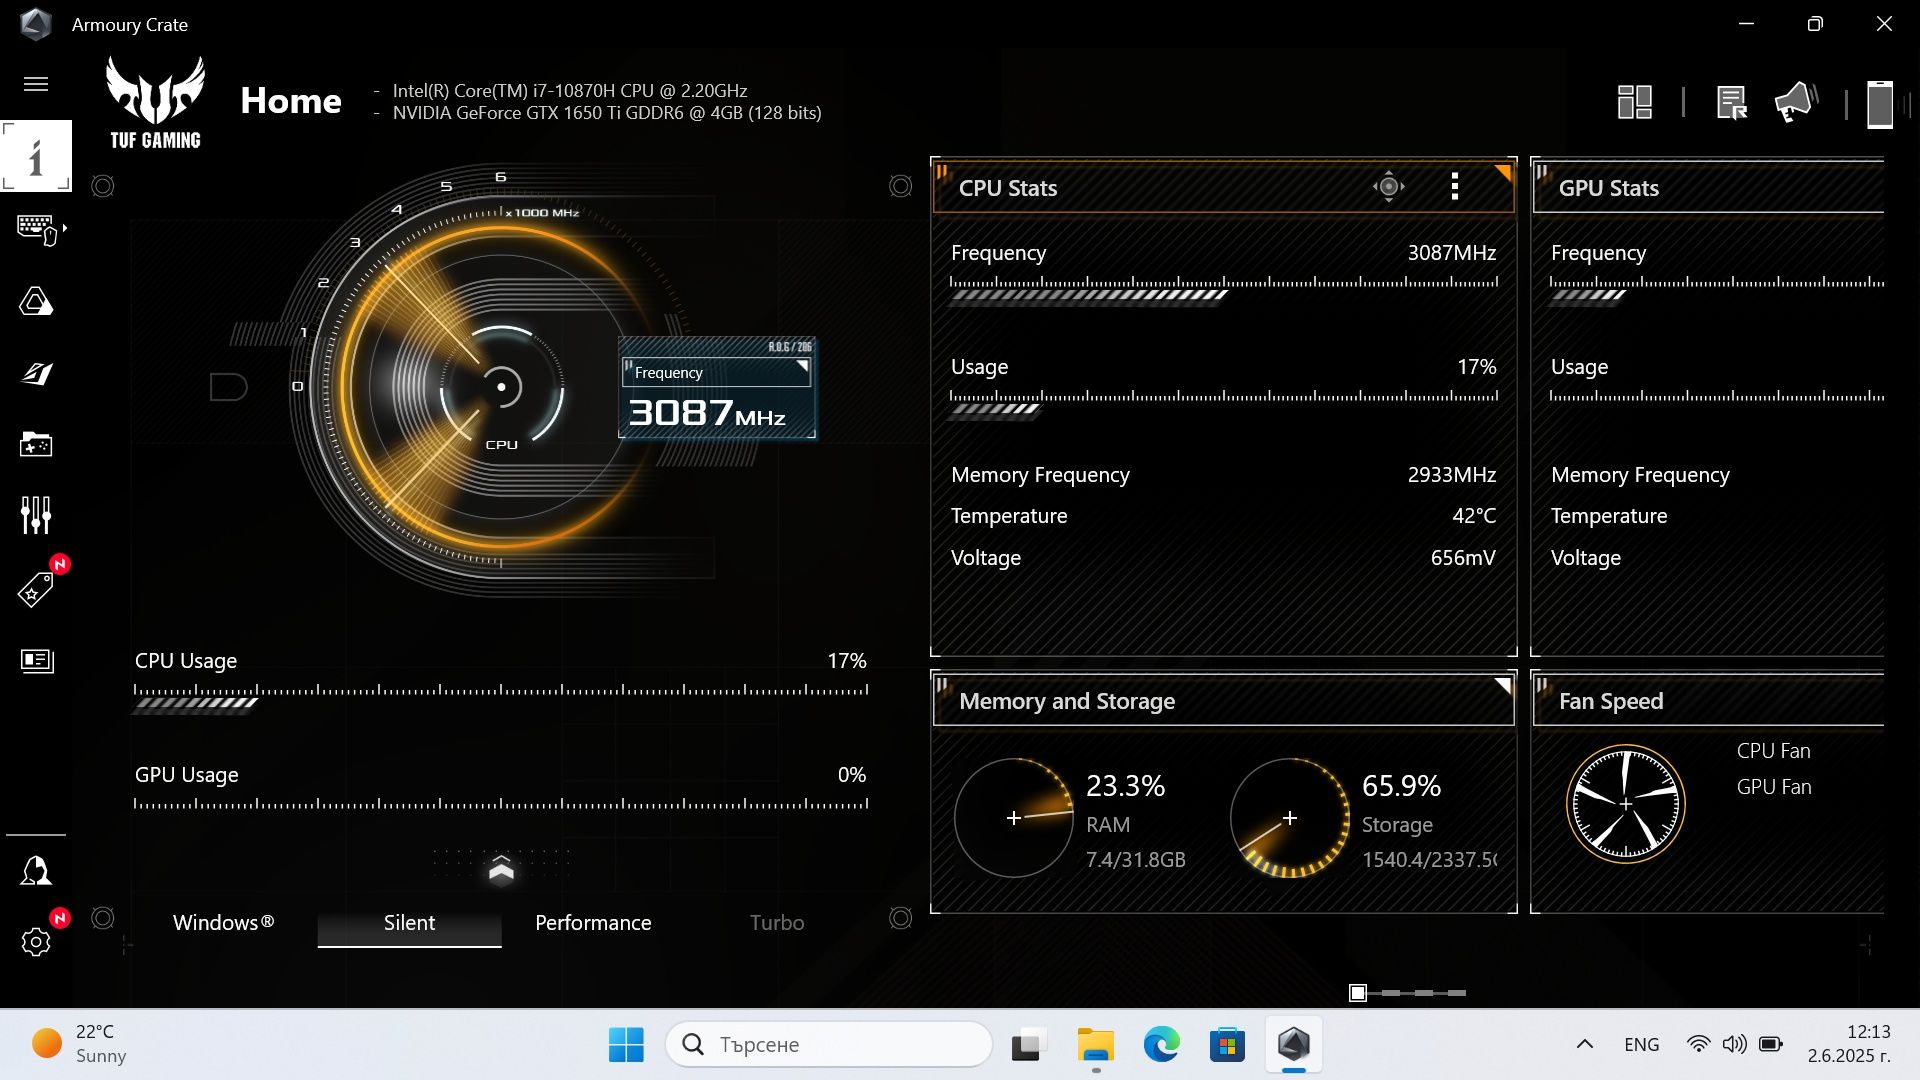Open the volume speaker tray icon

pyautogui.click(x=1734, y=1045)
